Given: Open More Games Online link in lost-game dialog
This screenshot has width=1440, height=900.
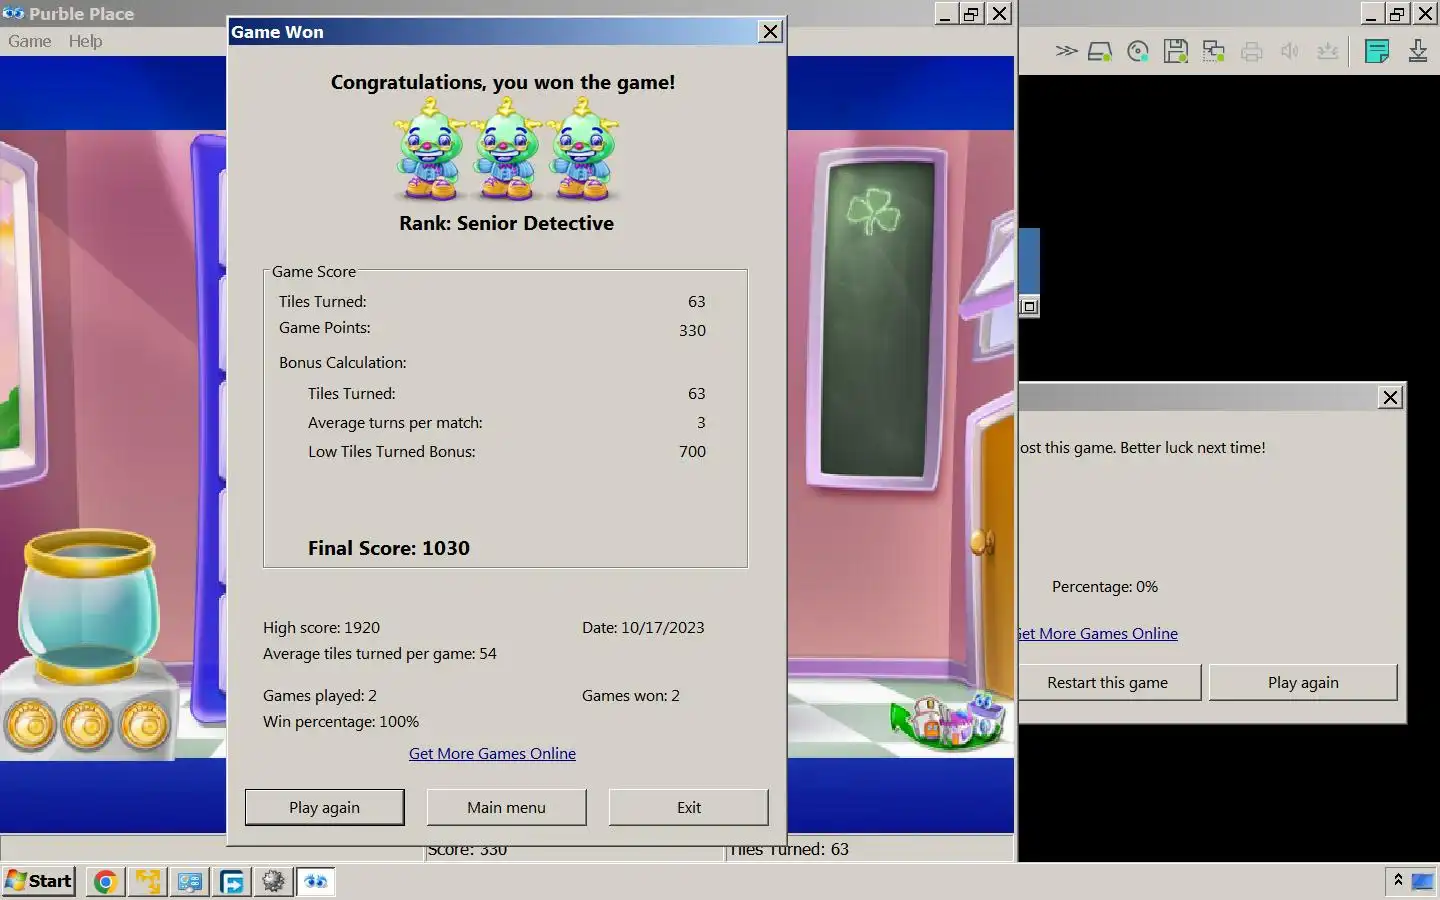Looking at the screenshot, I should pyautogui.click(x=1098, y=633).
